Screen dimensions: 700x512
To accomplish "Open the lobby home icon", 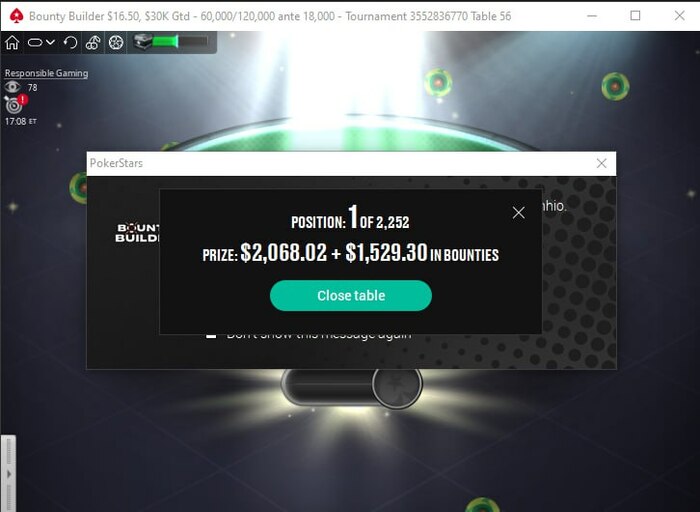I will coord(12,42).
